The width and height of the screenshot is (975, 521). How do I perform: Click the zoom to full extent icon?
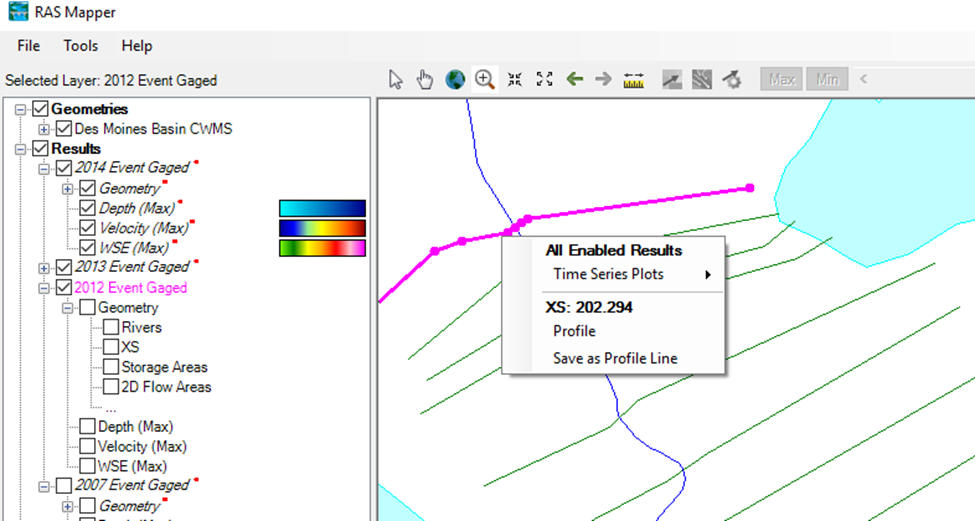544,80
